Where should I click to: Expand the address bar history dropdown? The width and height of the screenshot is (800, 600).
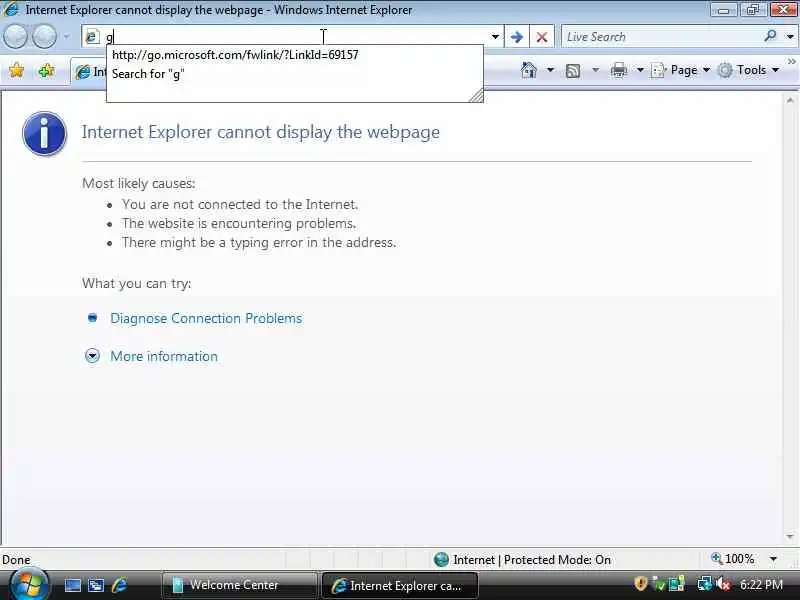[x=495, y=37]
